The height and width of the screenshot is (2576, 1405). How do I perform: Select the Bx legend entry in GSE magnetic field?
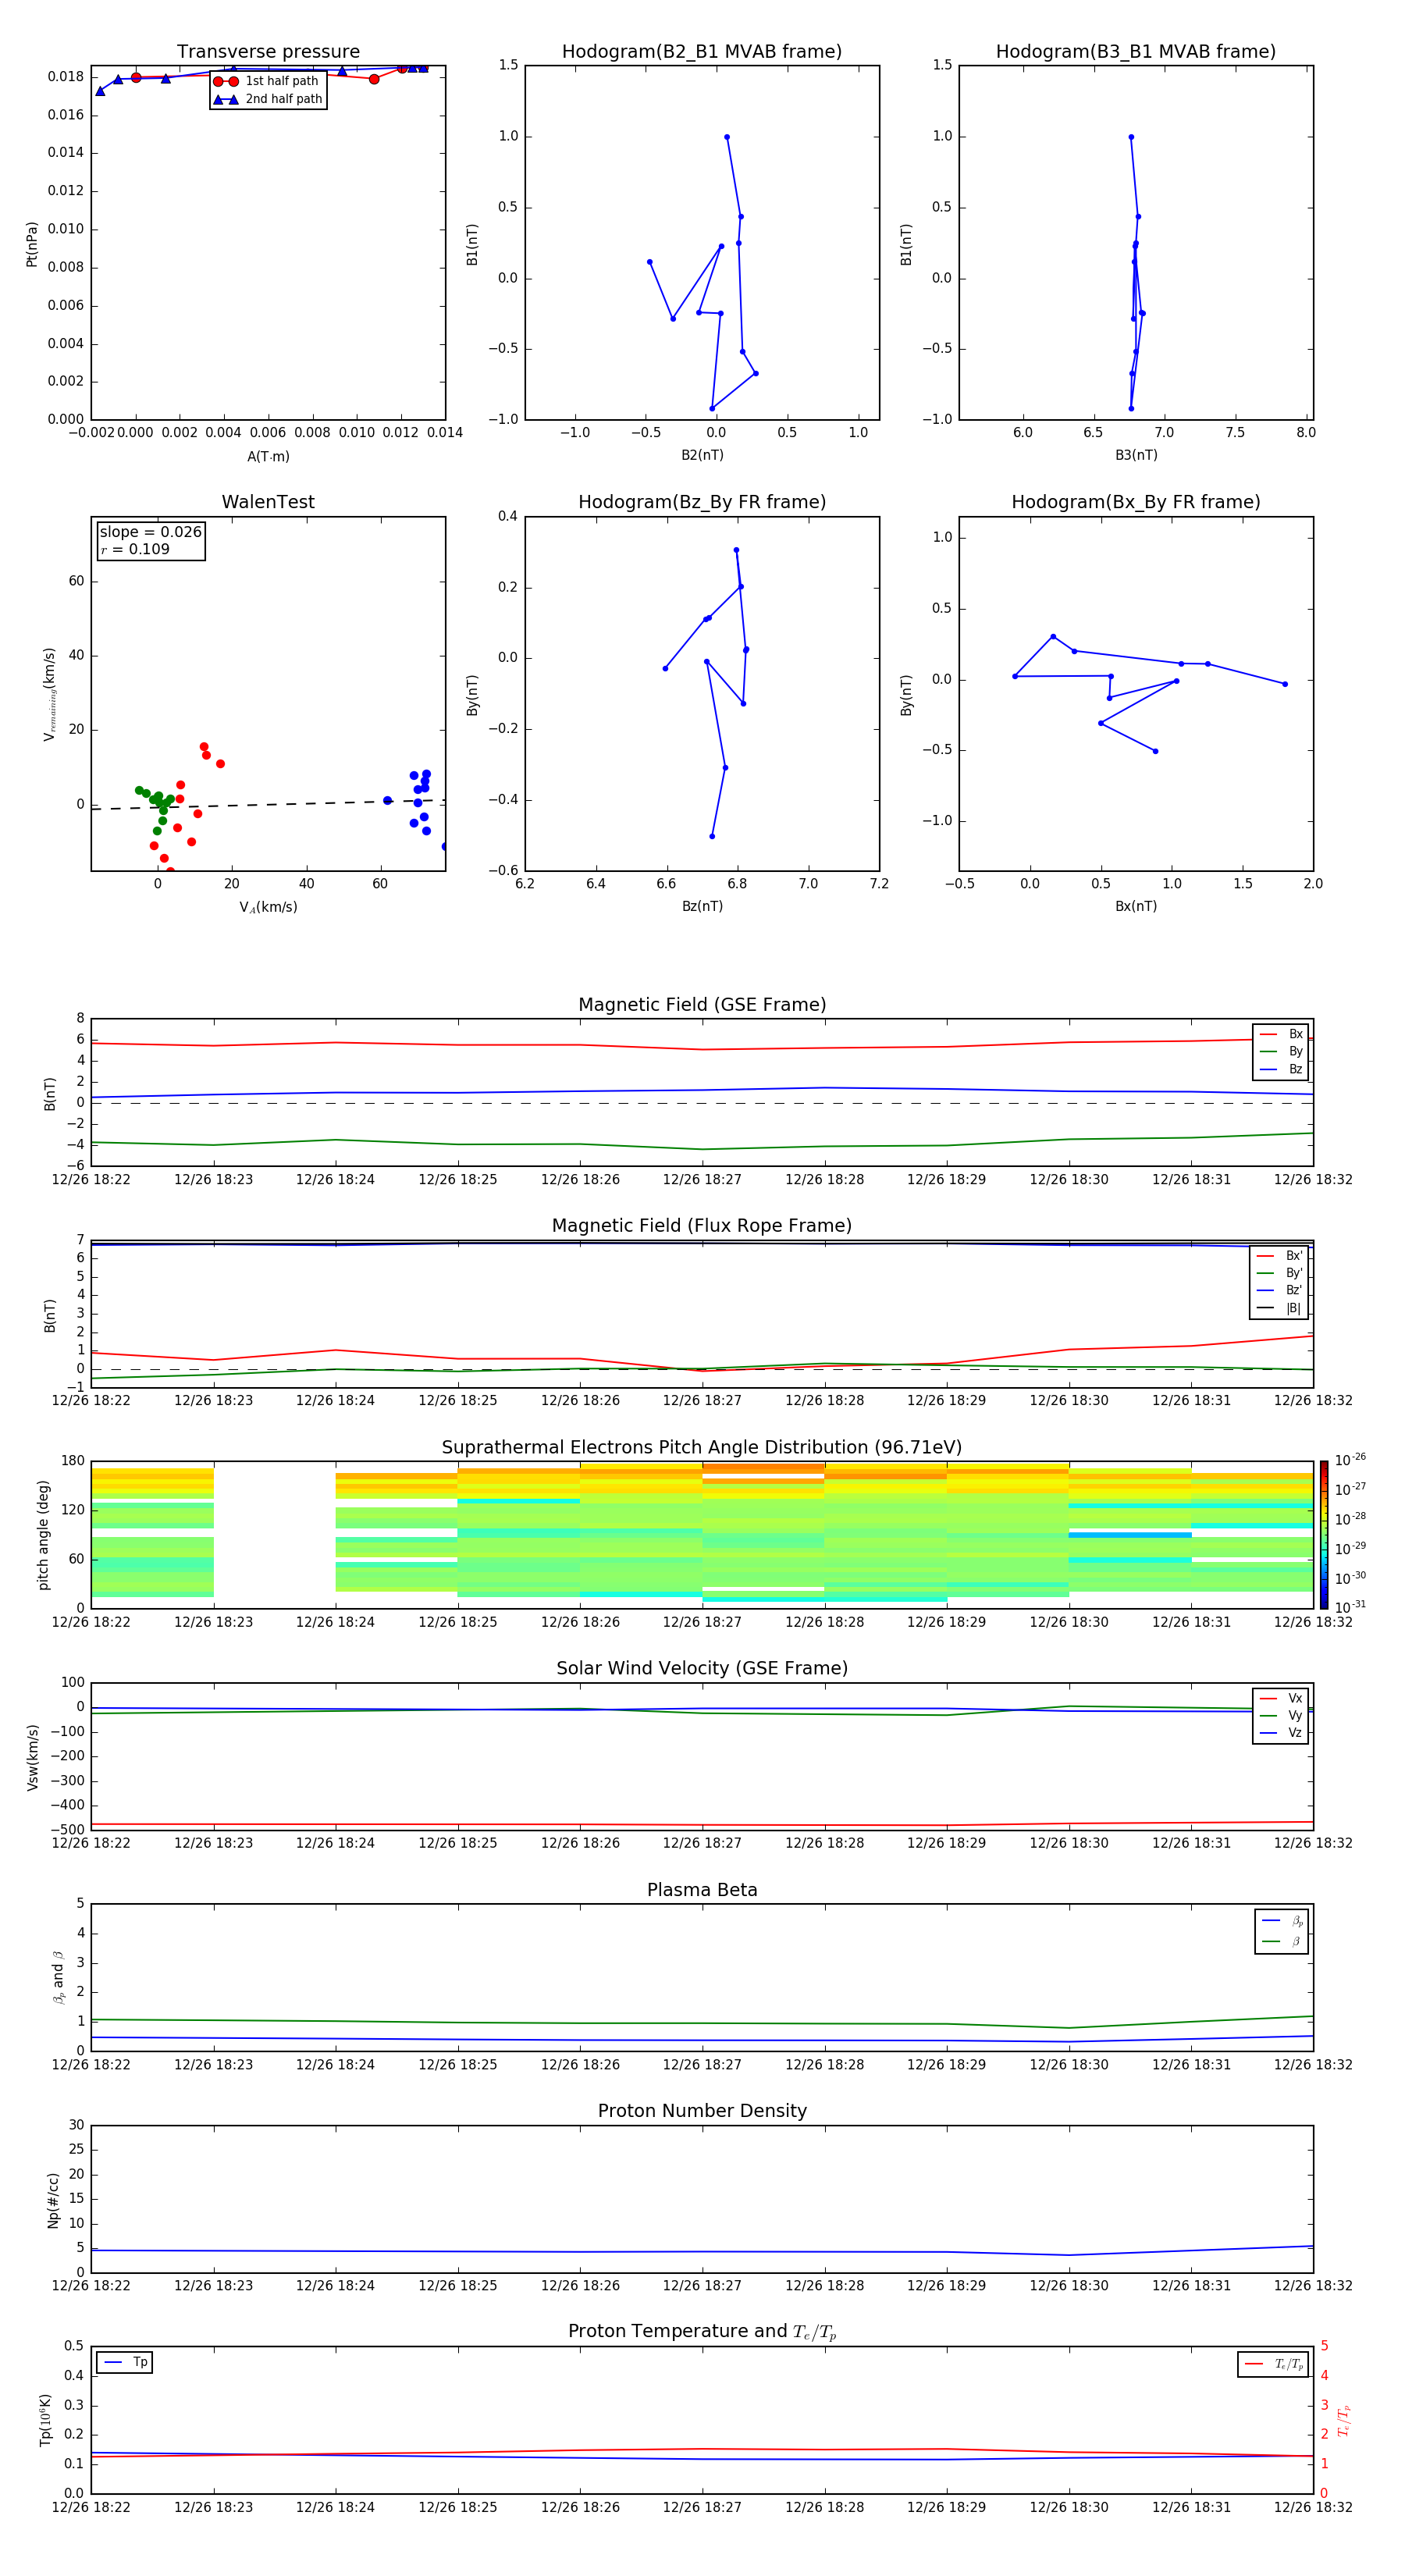(x=1281, y=1034)
